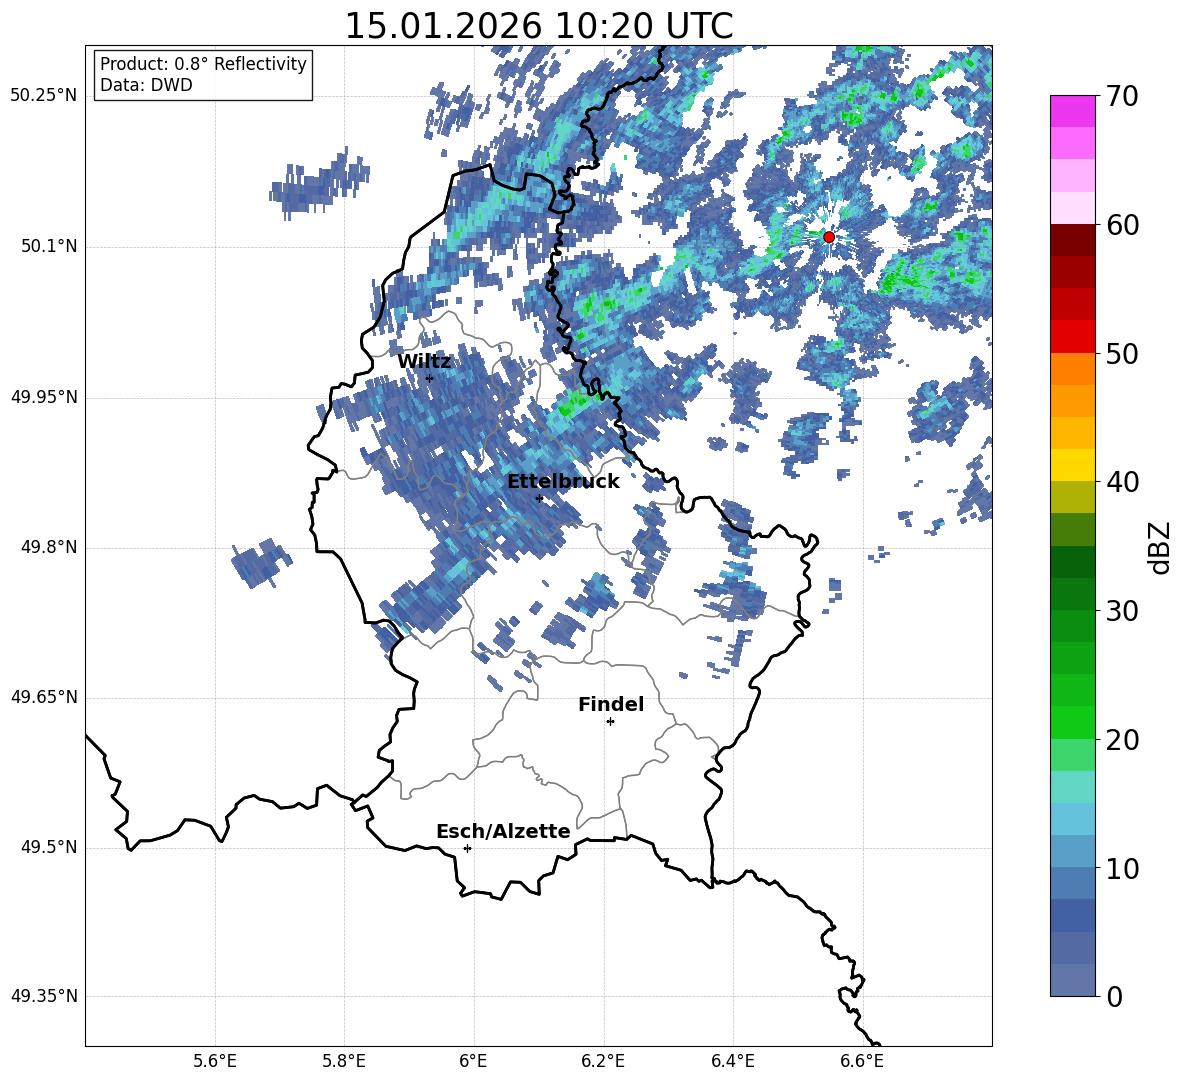Screen dimensions: 1184x1081
Task: Click the 6.4°E longitude tick label
Action: 732,1061
